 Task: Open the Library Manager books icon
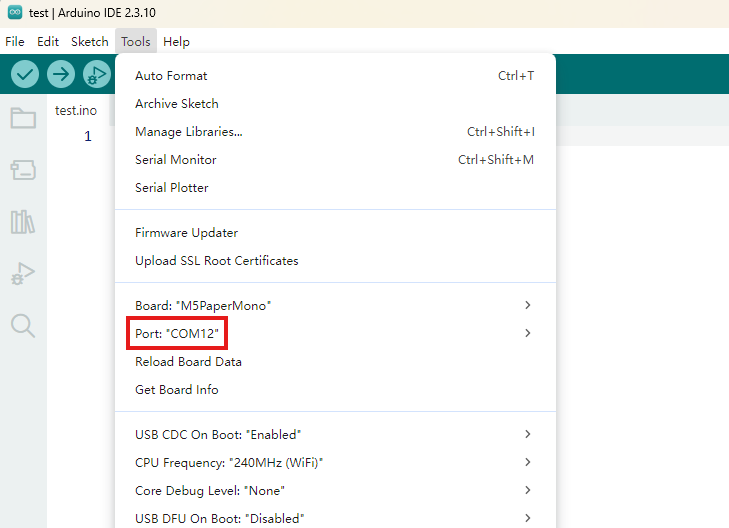click(23, 222)
